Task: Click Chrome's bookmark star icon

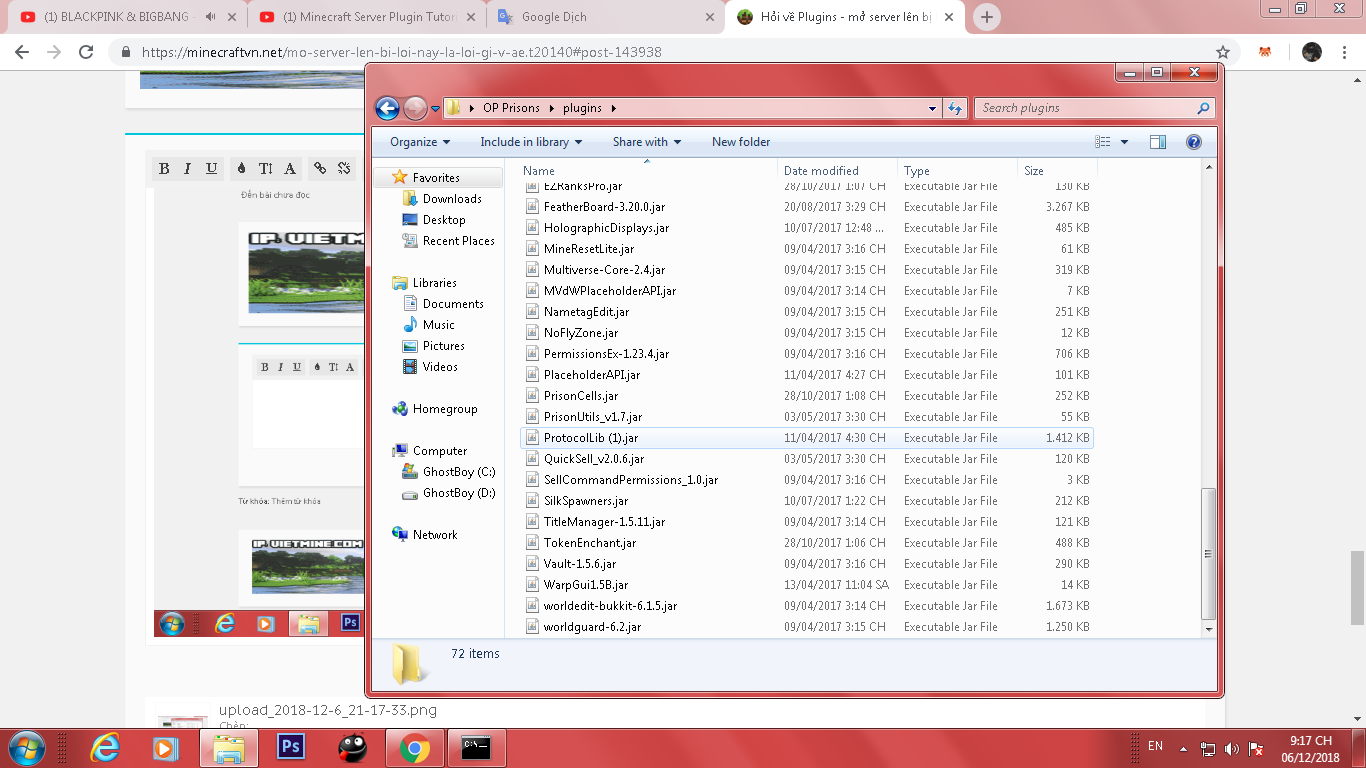Action: pos(1222,52)
